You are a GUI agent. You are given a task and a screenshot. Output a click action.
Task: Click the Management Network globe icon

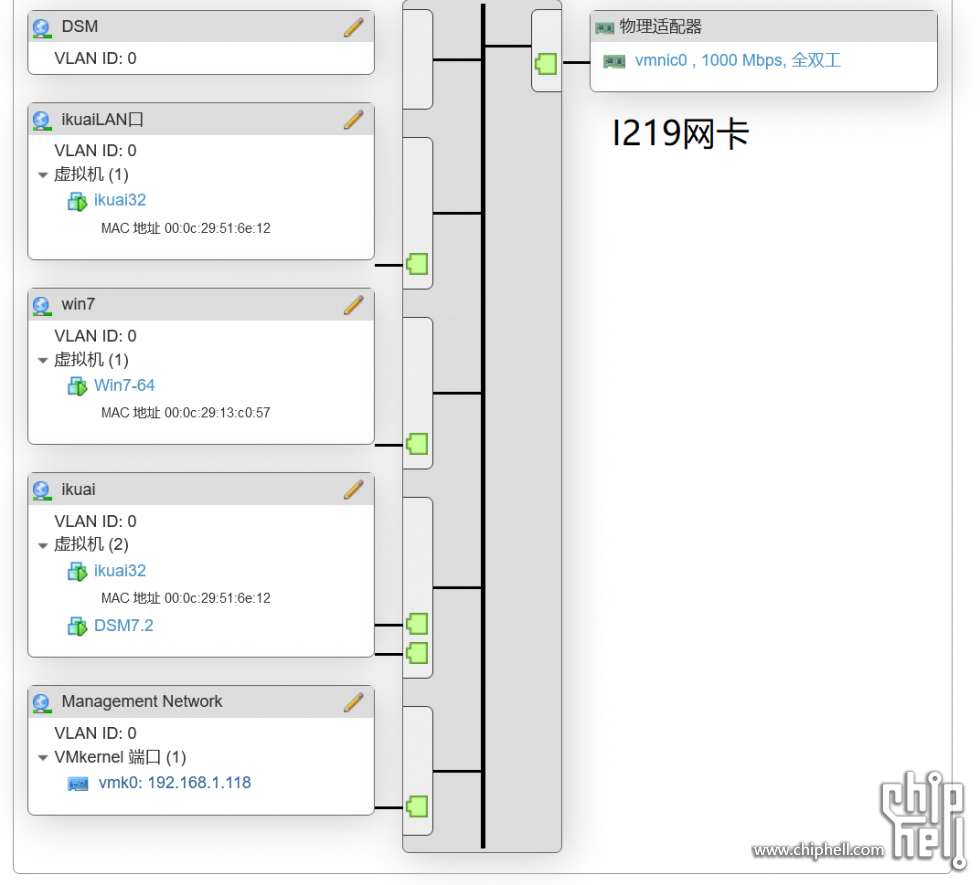[x=42, y=703]
